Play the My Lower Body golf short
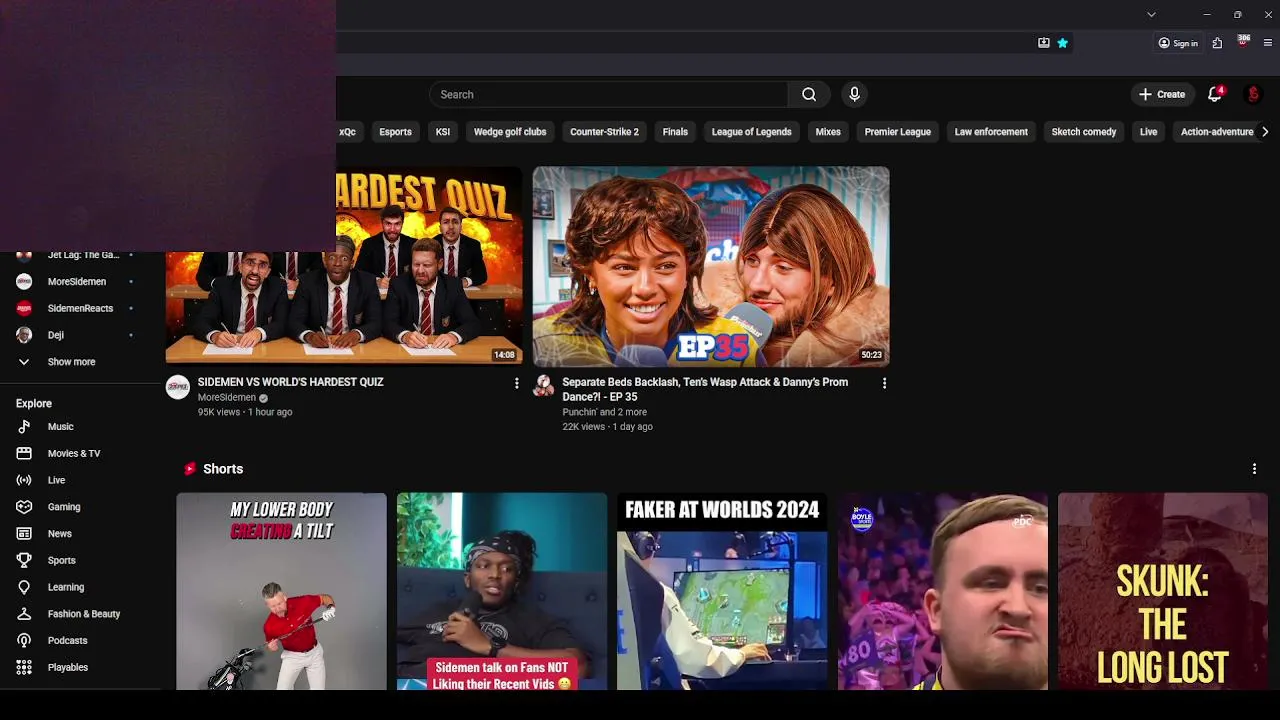 click(281, 591)
